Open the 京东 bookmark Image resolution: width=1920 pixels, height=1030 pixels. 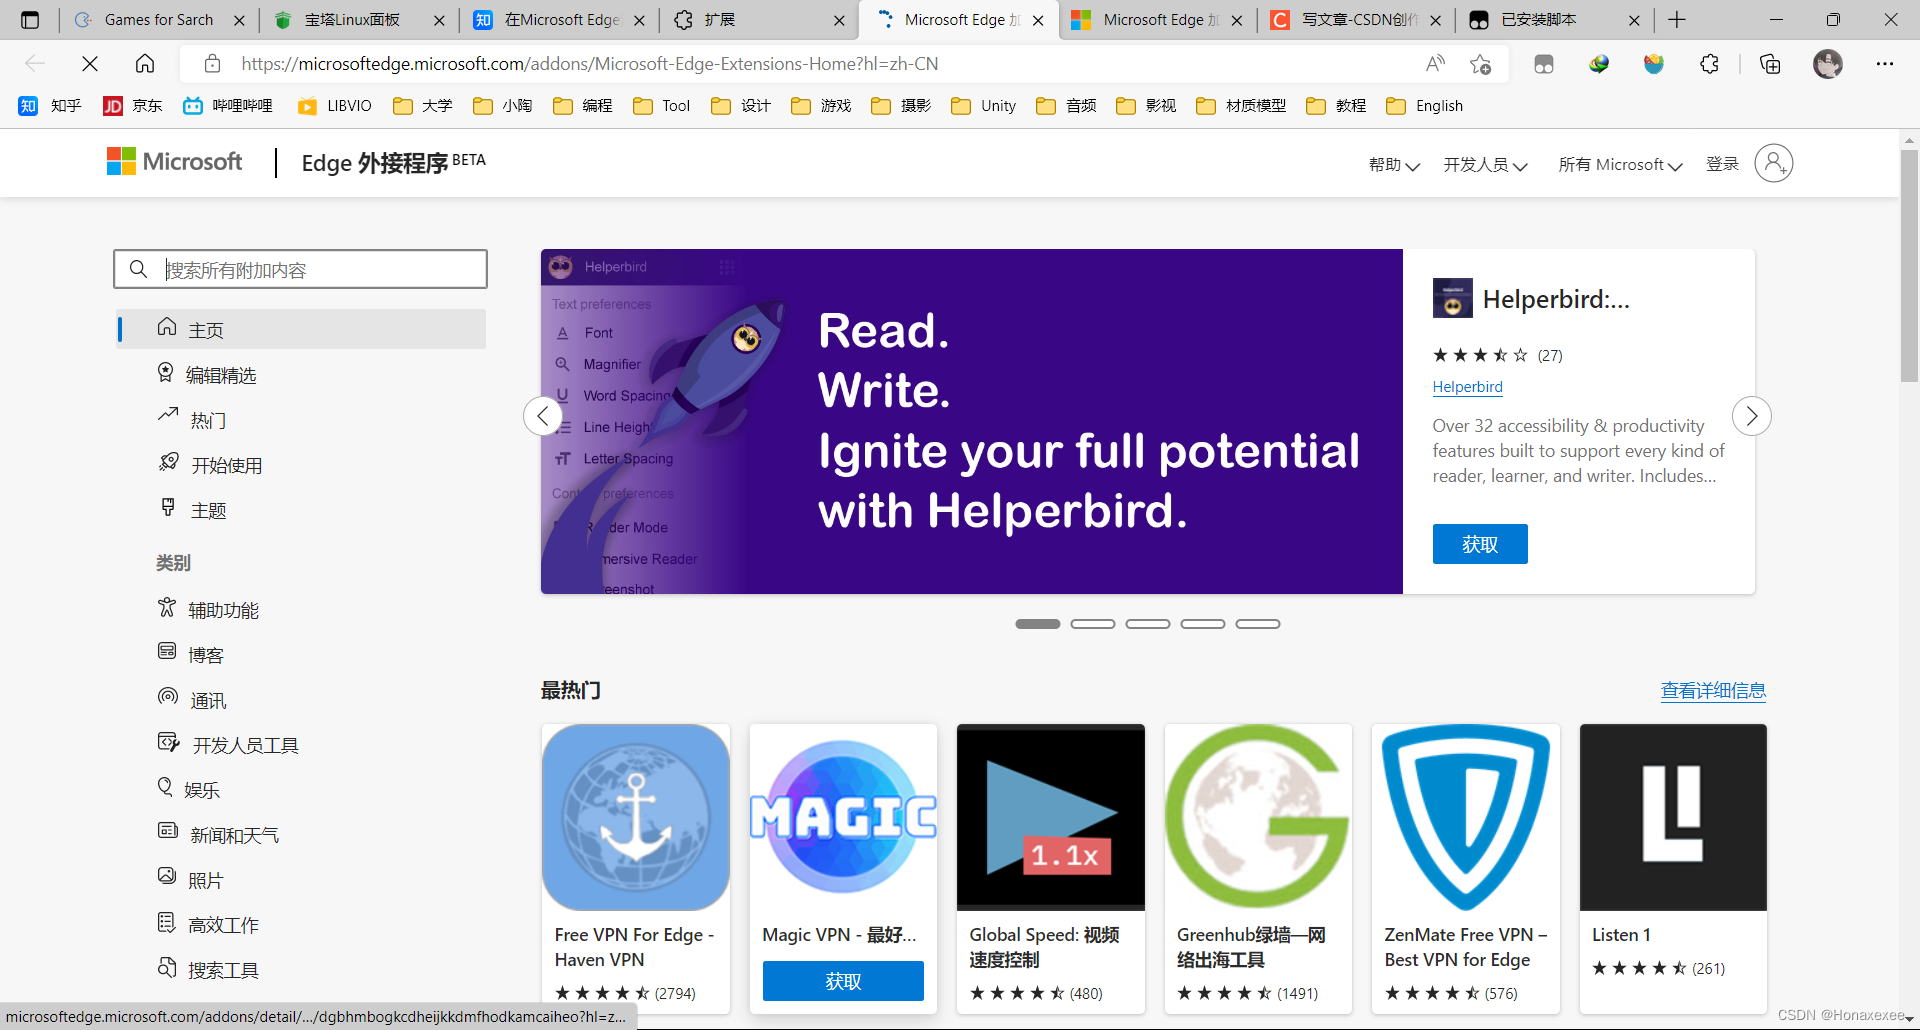(x=133, y=106)
